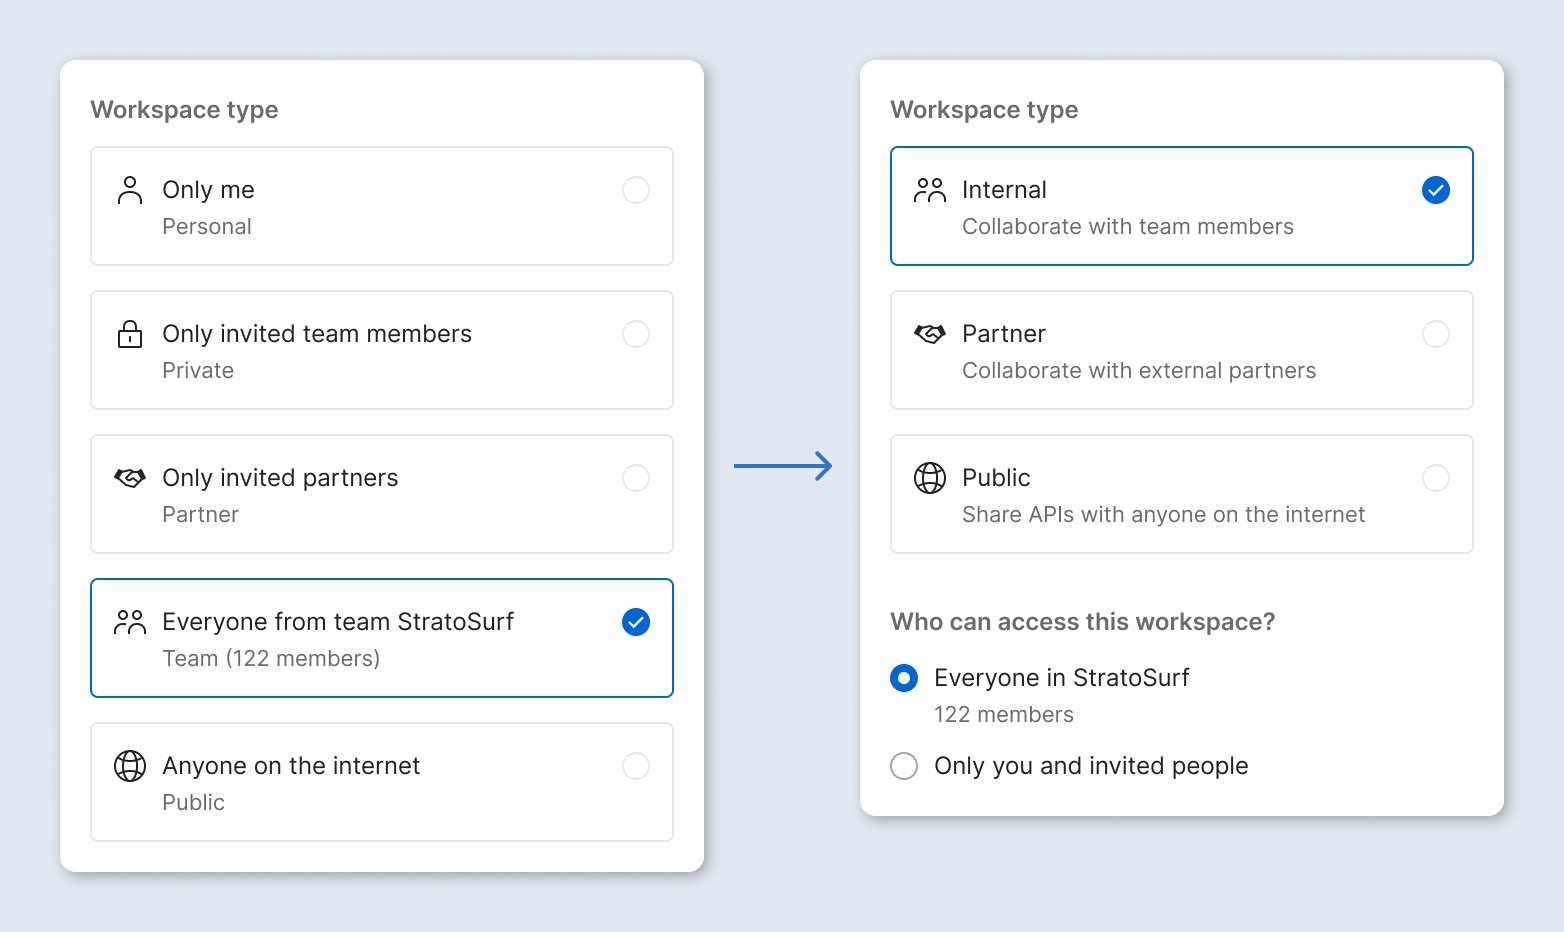Click the globe icon beside Public
This screenshot has width=1564, height=932.
(930, 478)
